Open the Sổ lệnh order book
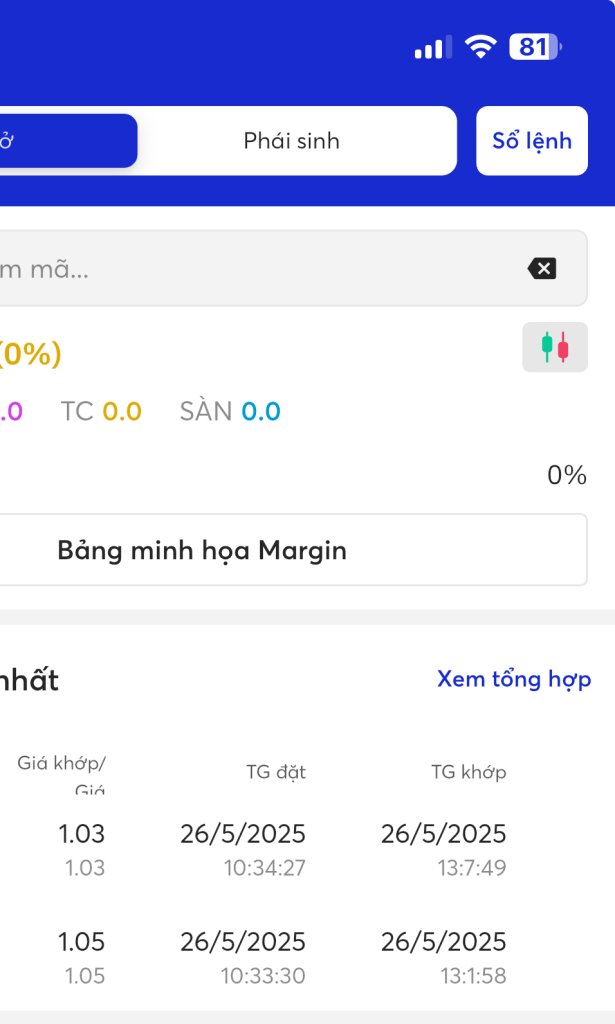Screen dimensions: 615x1024 531,141
